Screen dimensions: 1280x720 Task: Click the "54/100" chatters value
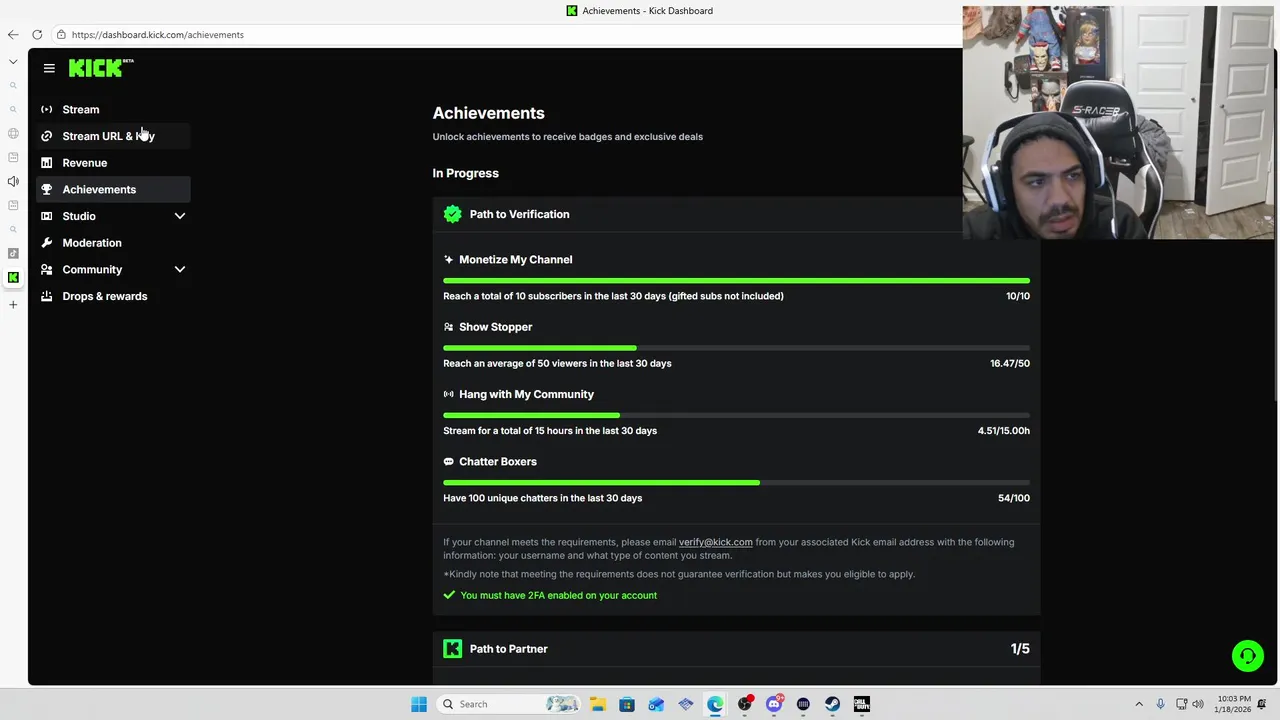click(x=1014, y=498)
